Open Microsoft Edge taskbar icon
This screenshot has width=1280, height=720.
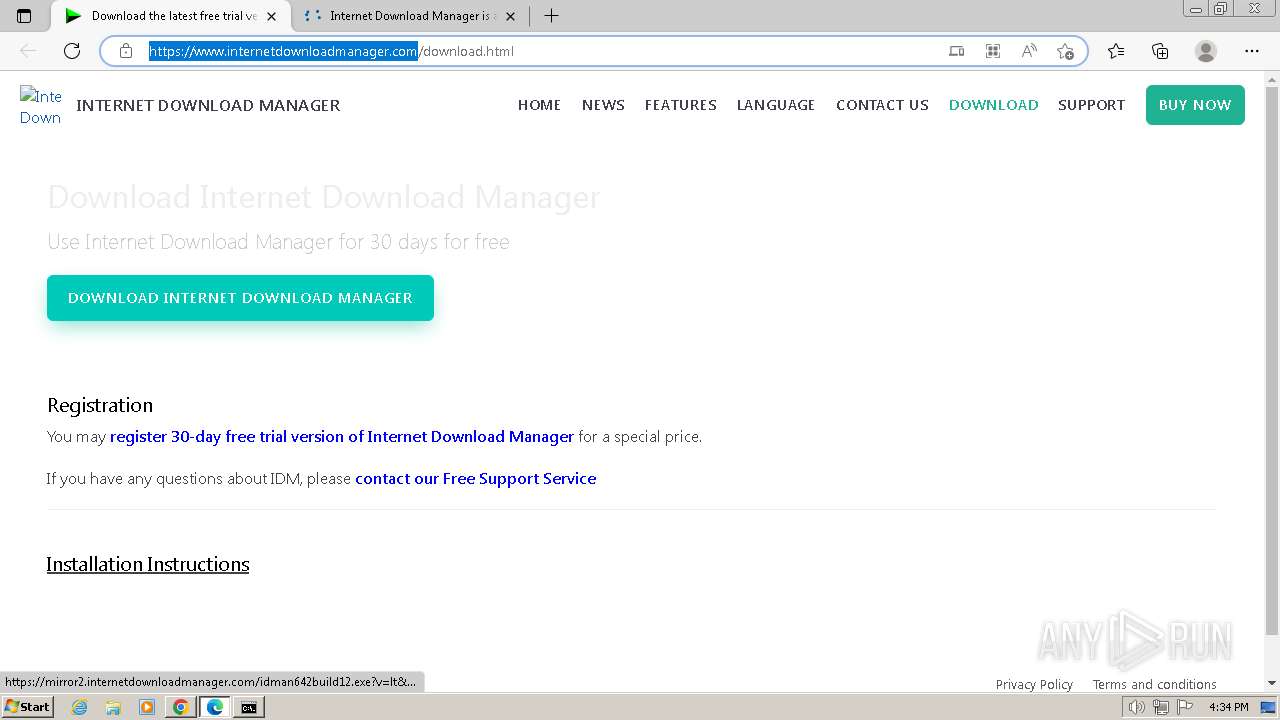pyautogui.click(x=214, y=707)
